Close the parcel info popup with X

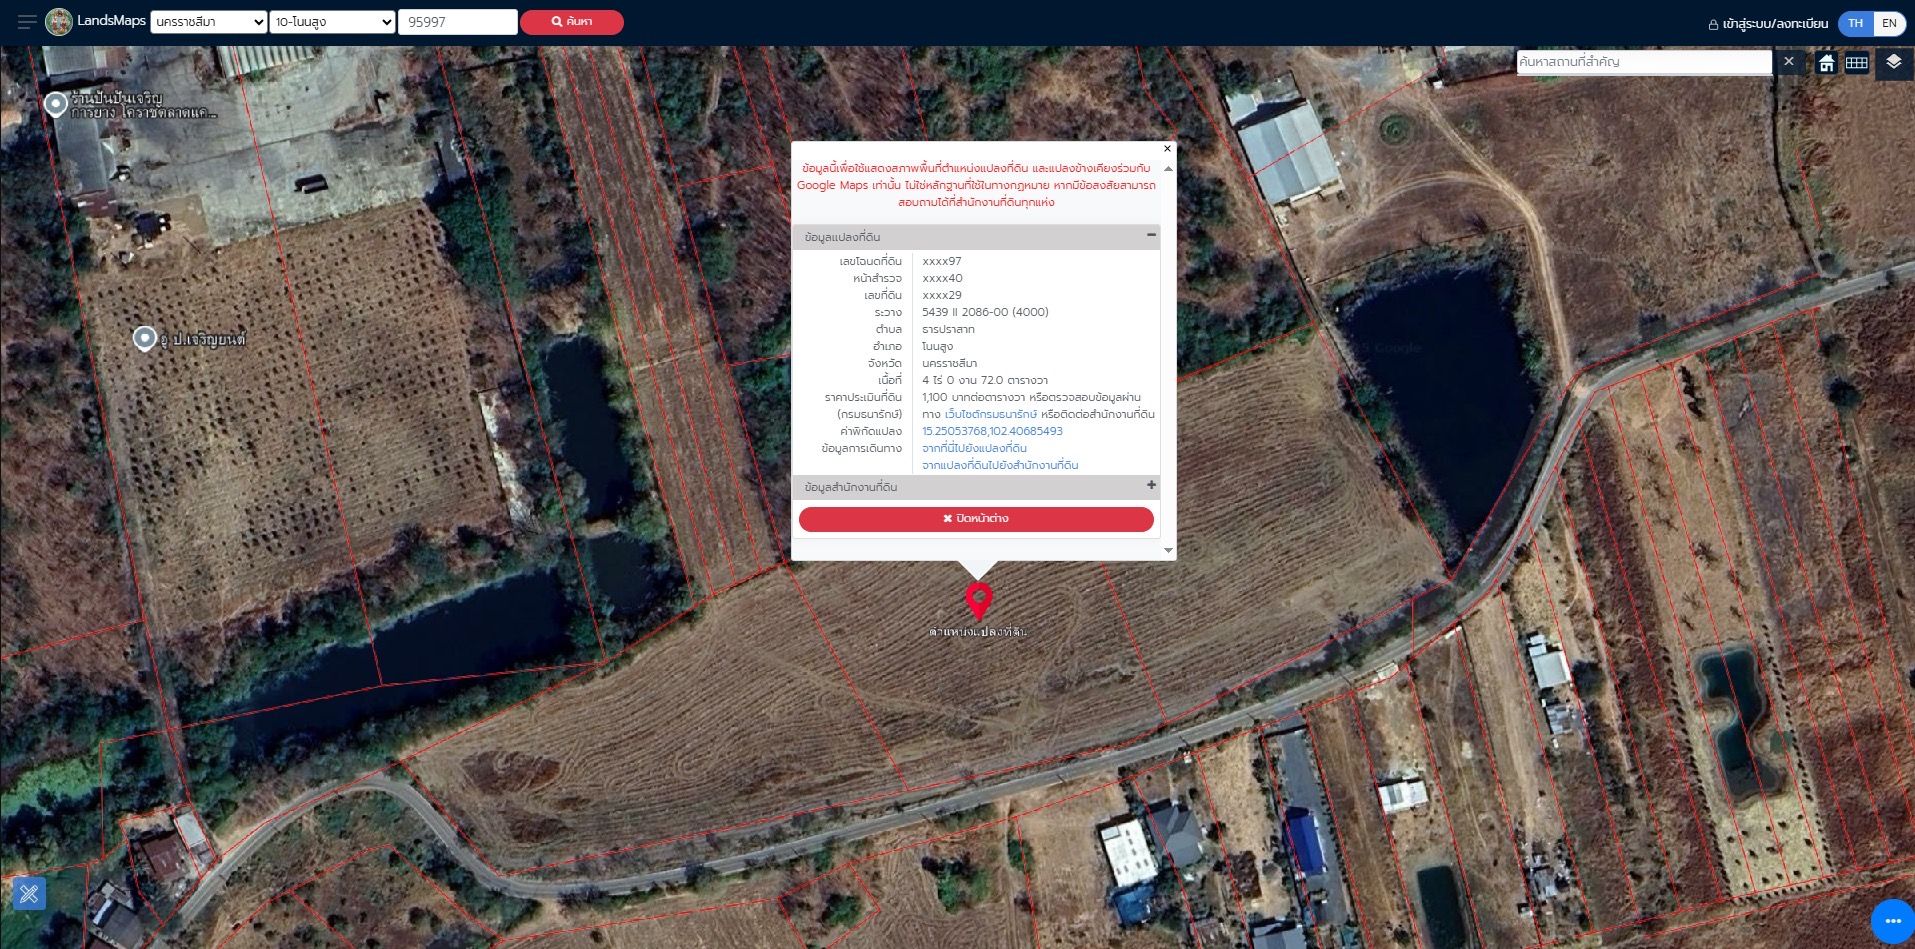pyautogui.click(x=1167, y=149)
